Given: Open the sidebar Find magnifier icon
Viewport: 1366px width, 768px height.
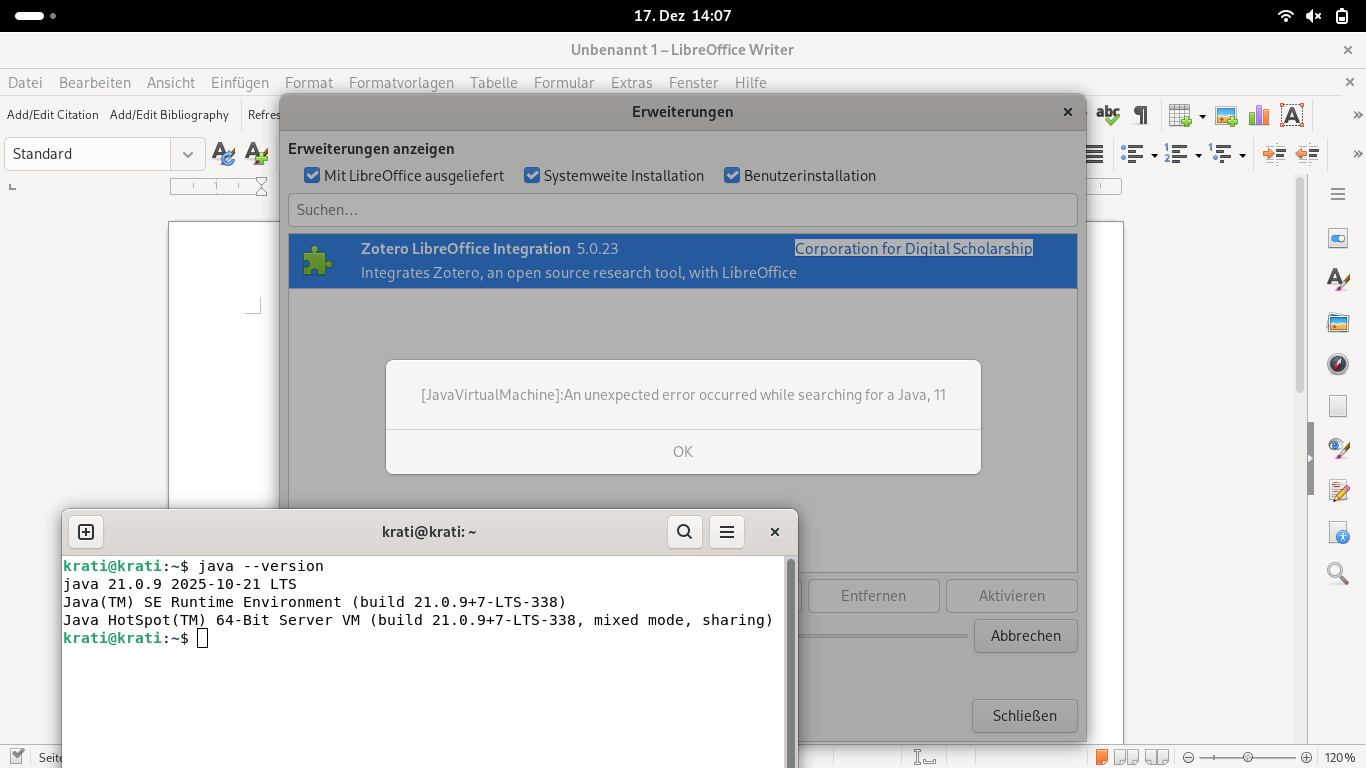Looking at the screenshot, I should pos(1338,574).
